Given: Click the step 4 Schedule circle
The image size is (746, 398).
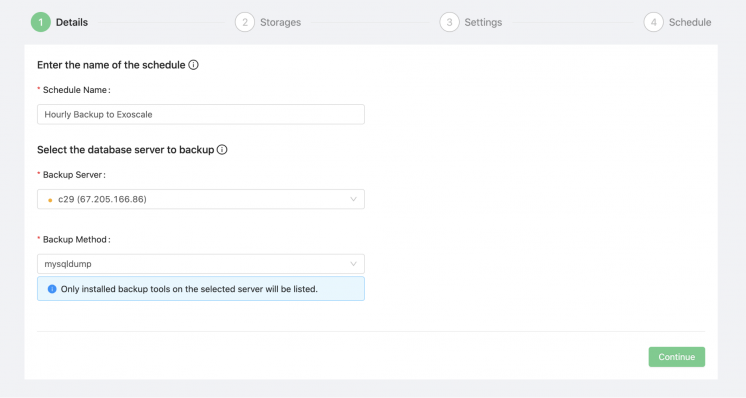Looking at the screenshot, I should coord(653,22).
